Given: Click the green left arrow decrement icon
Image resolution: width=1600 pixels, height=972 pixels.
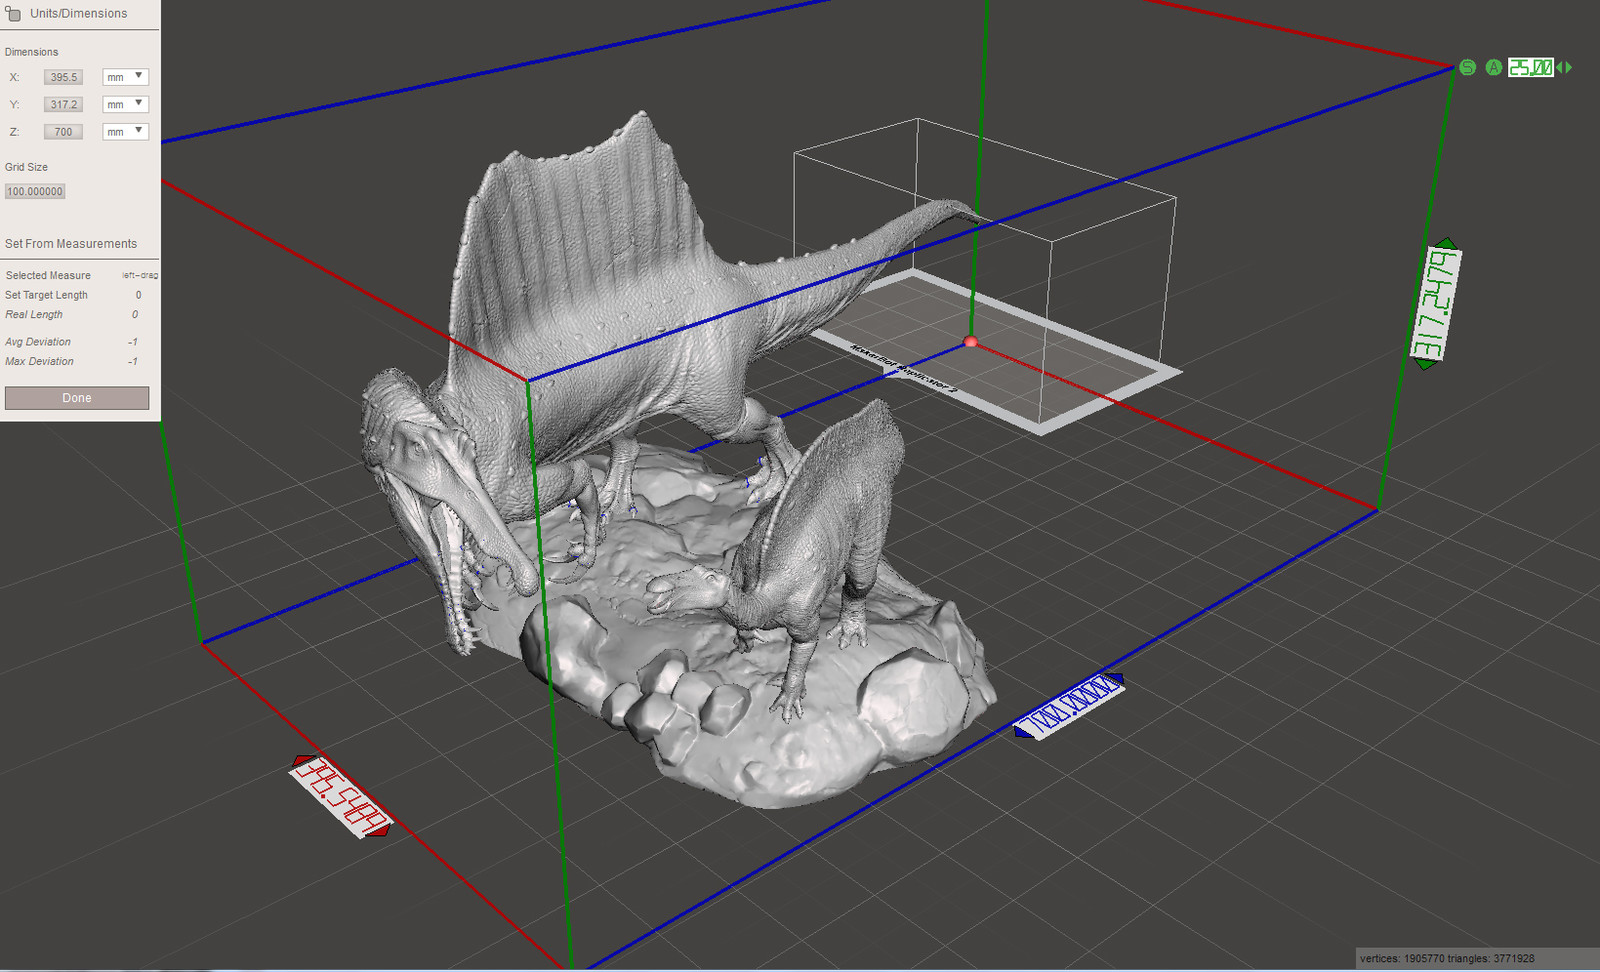Looking at the screenshot, I should [x=1559, y=67].
